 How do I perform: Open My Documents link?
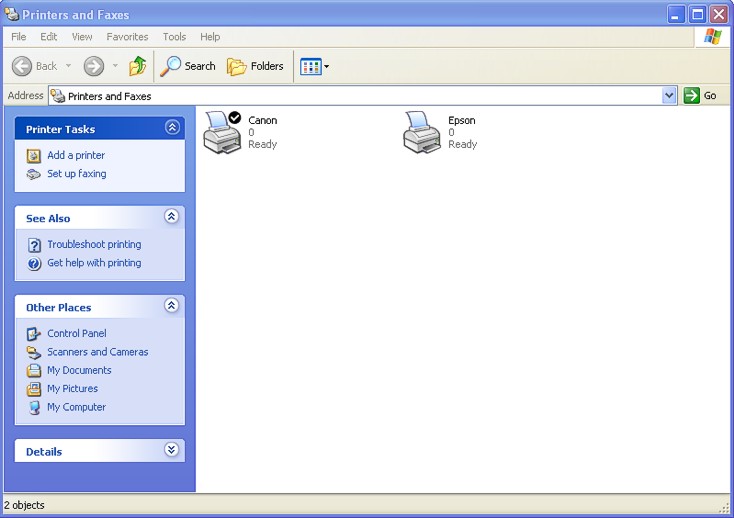pyautogui.click(x=79, y=370)
